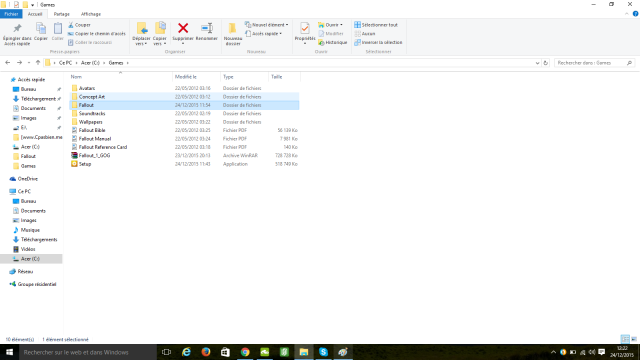Create a Nouveau dossier
Viewport: 640px width, 360px height.
[233, 34]
